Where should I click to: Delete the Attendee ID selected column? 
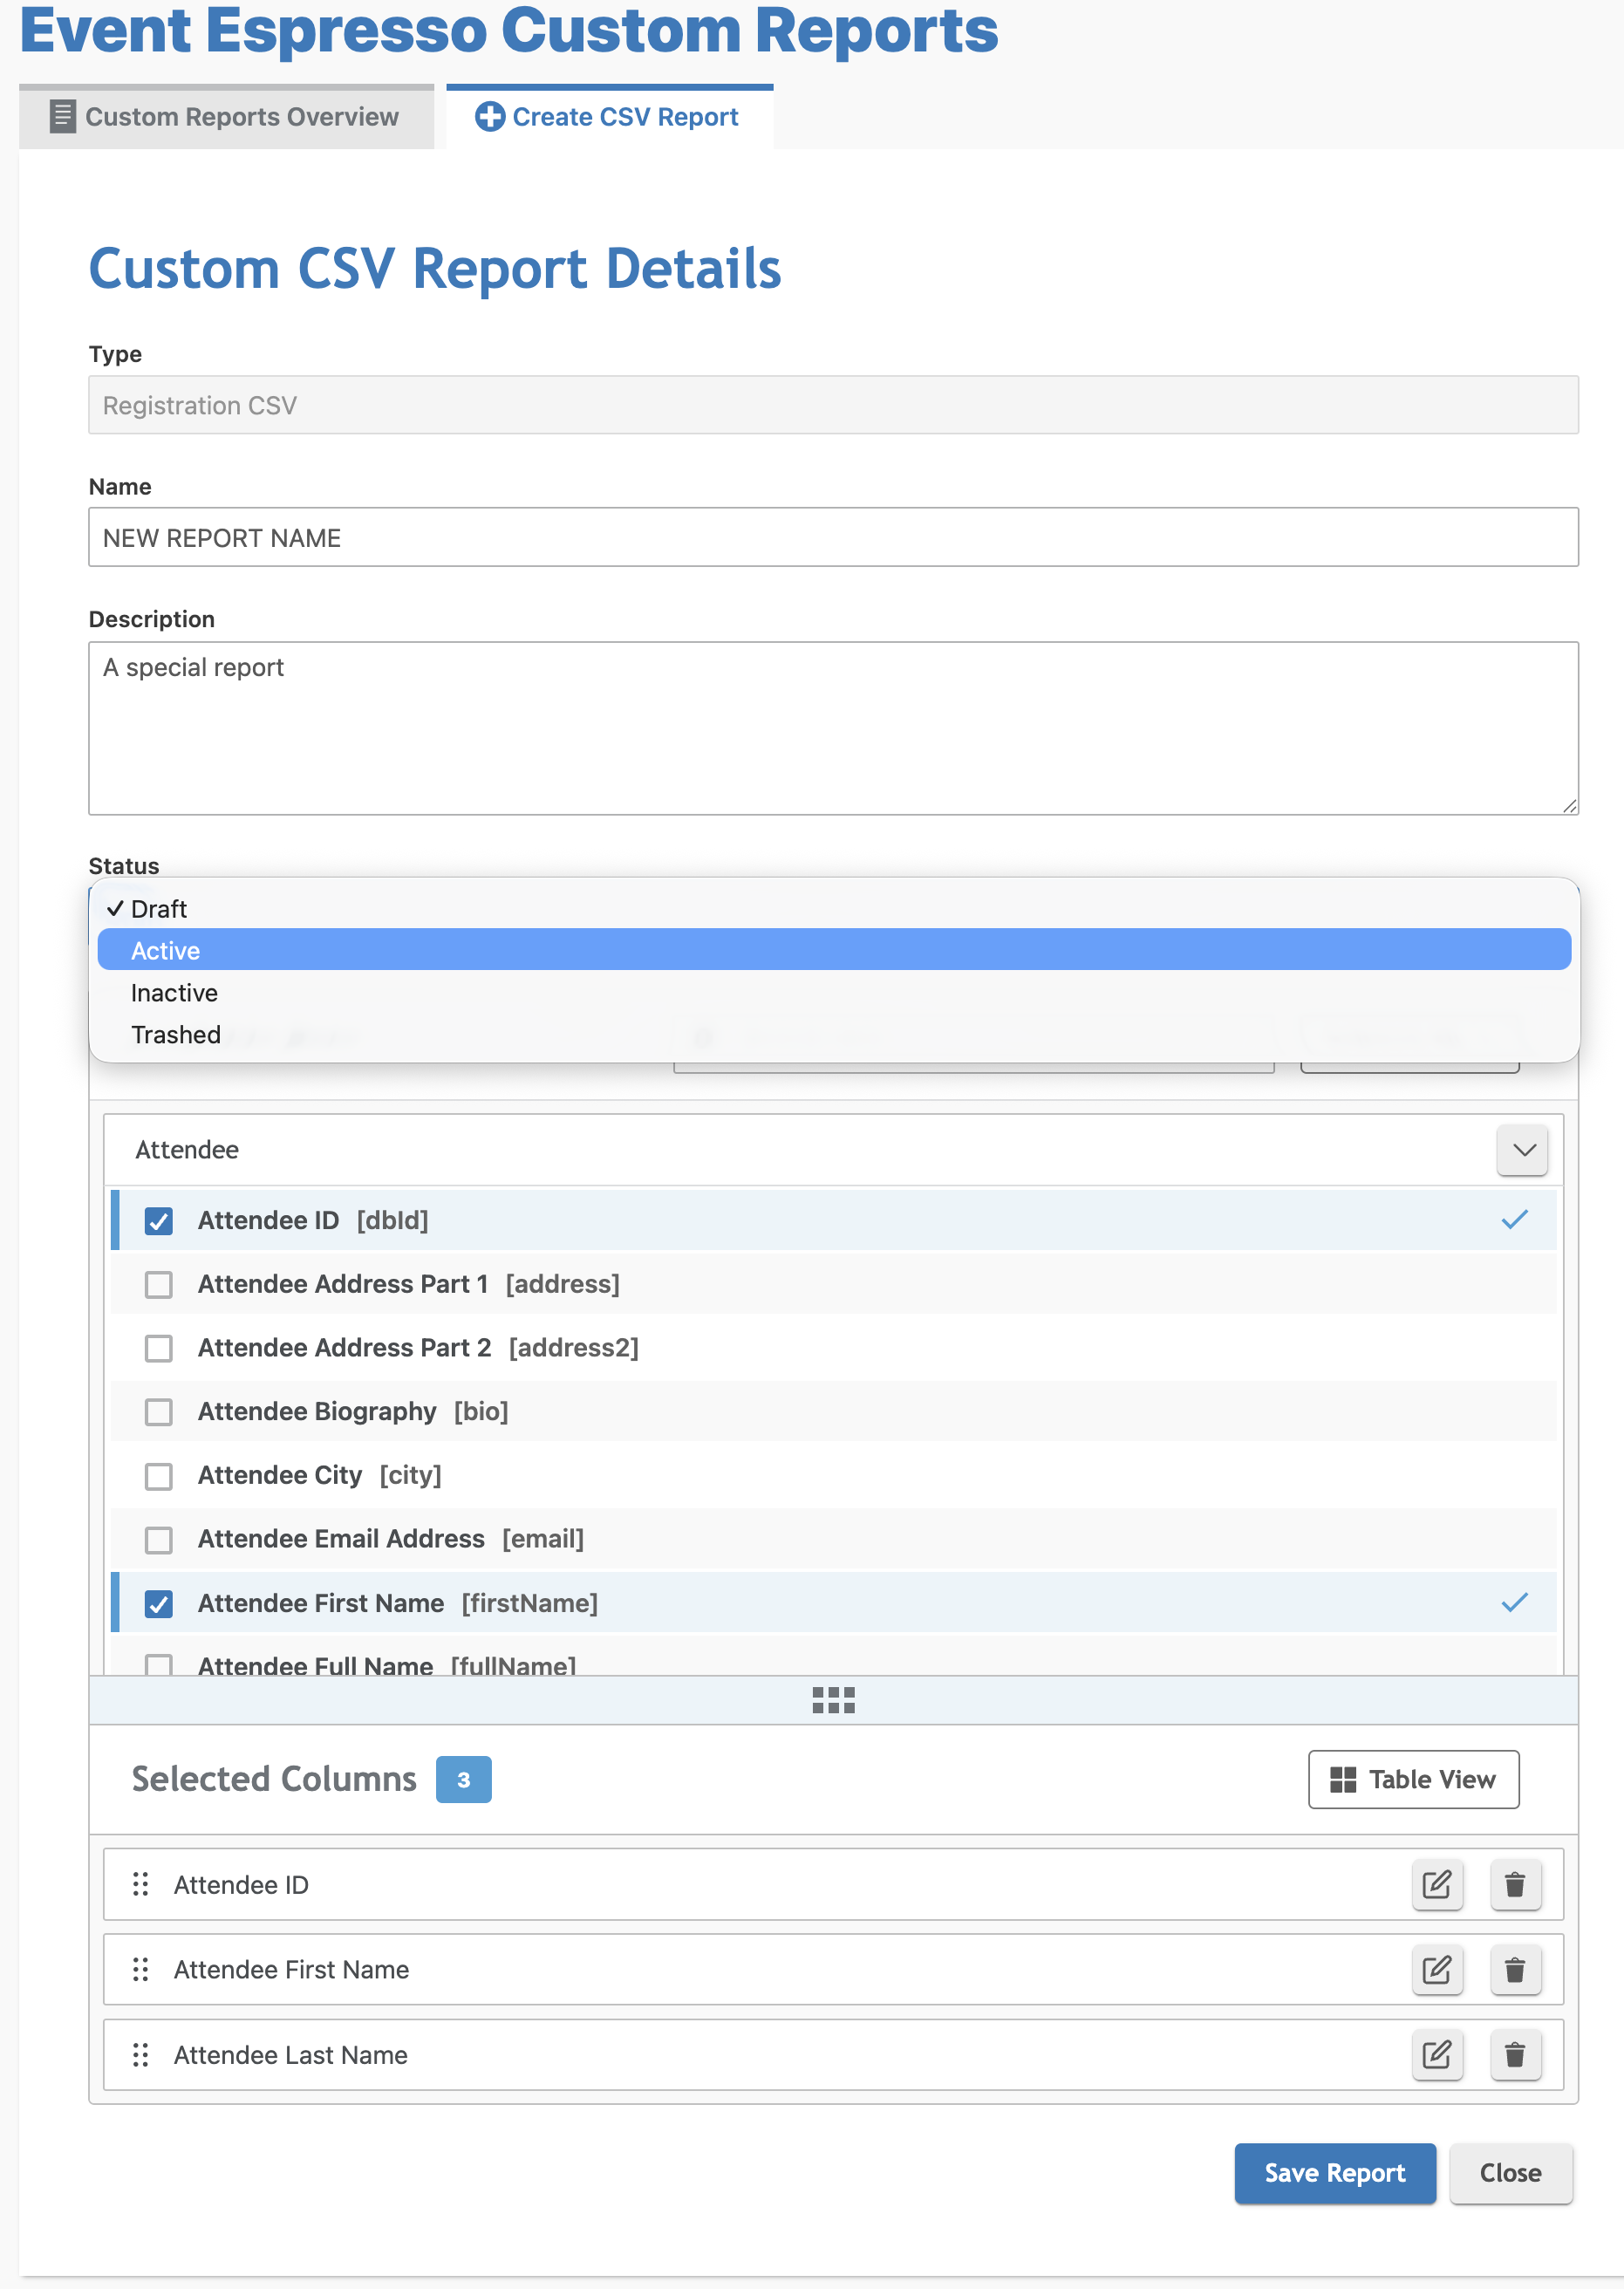(1515, 1884)
